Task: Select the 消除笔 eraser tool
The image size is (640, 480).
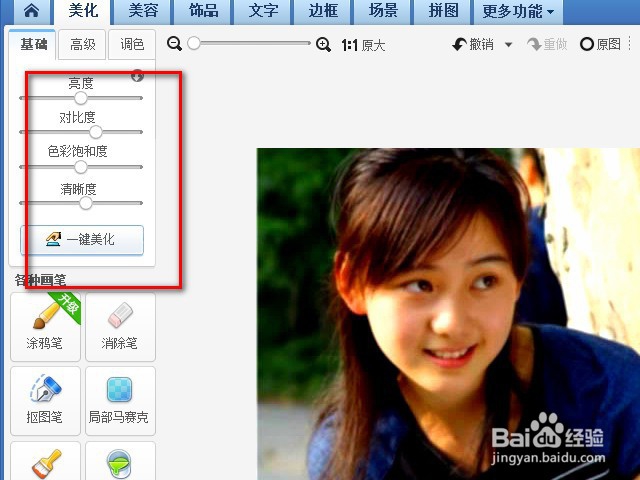Action: coord(120,327)
